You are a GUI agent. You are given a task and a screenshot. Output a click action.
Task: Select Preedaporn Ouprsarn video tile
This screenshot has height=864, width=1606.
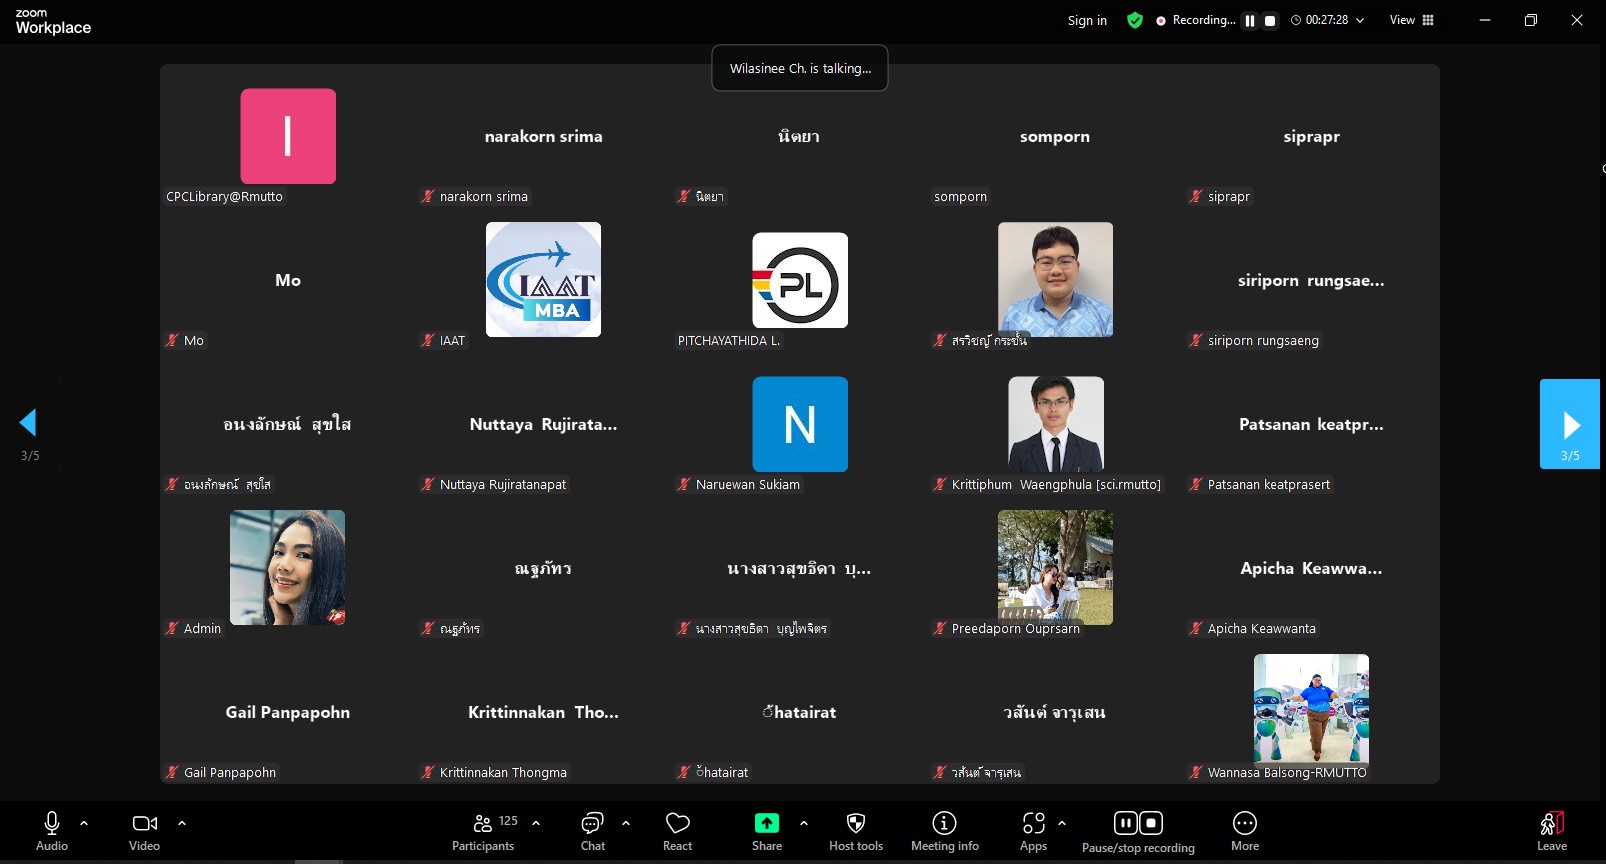[x=1055, y=568]
